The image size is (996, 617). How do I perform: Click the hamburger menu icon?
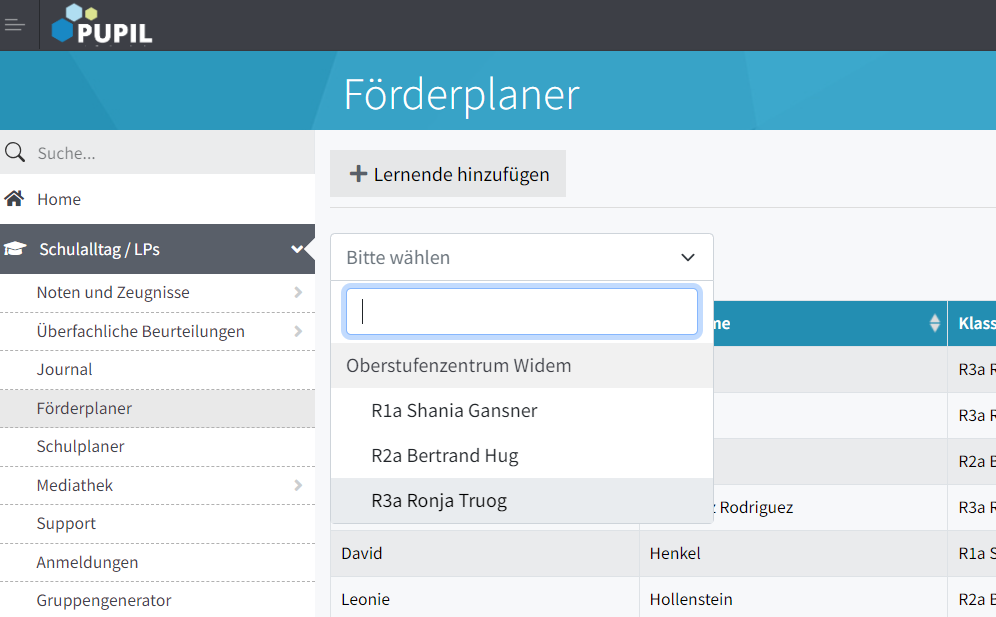[14, 25]
